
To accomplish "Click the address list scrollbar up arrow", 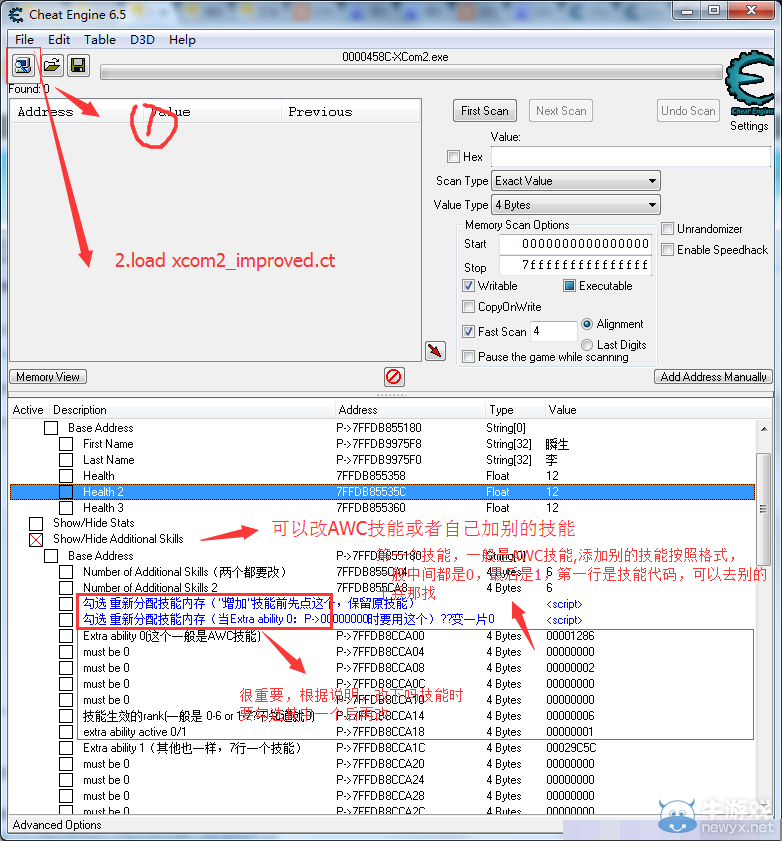I will pyautogui.click(x=764, y=429).
